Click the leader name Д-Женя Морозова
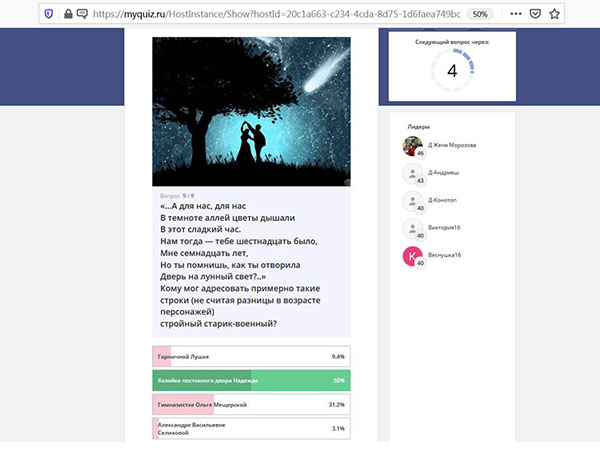 pos(452,145)
